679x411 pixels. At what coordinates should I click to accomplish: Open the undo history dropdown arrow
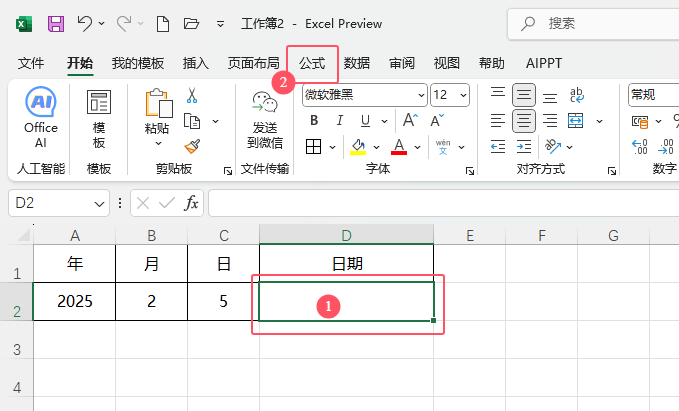click(x=102, y=23)
